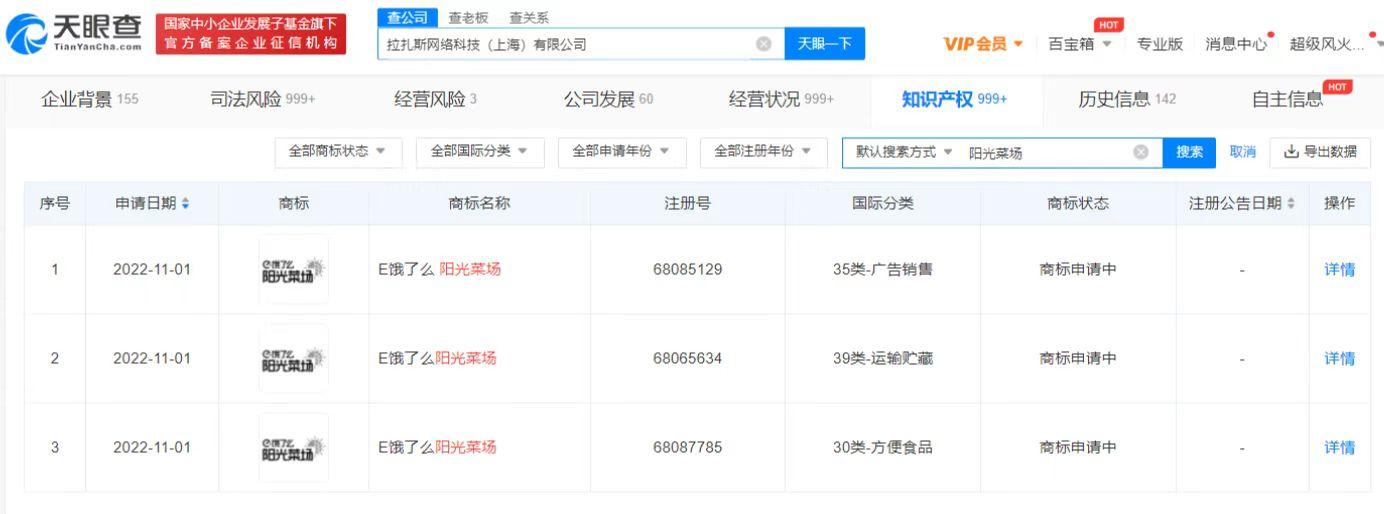Open trademark image for the 30类 row
This screenshot has width=1384, height=514.
pyautogui.click(x=293, y=447)
